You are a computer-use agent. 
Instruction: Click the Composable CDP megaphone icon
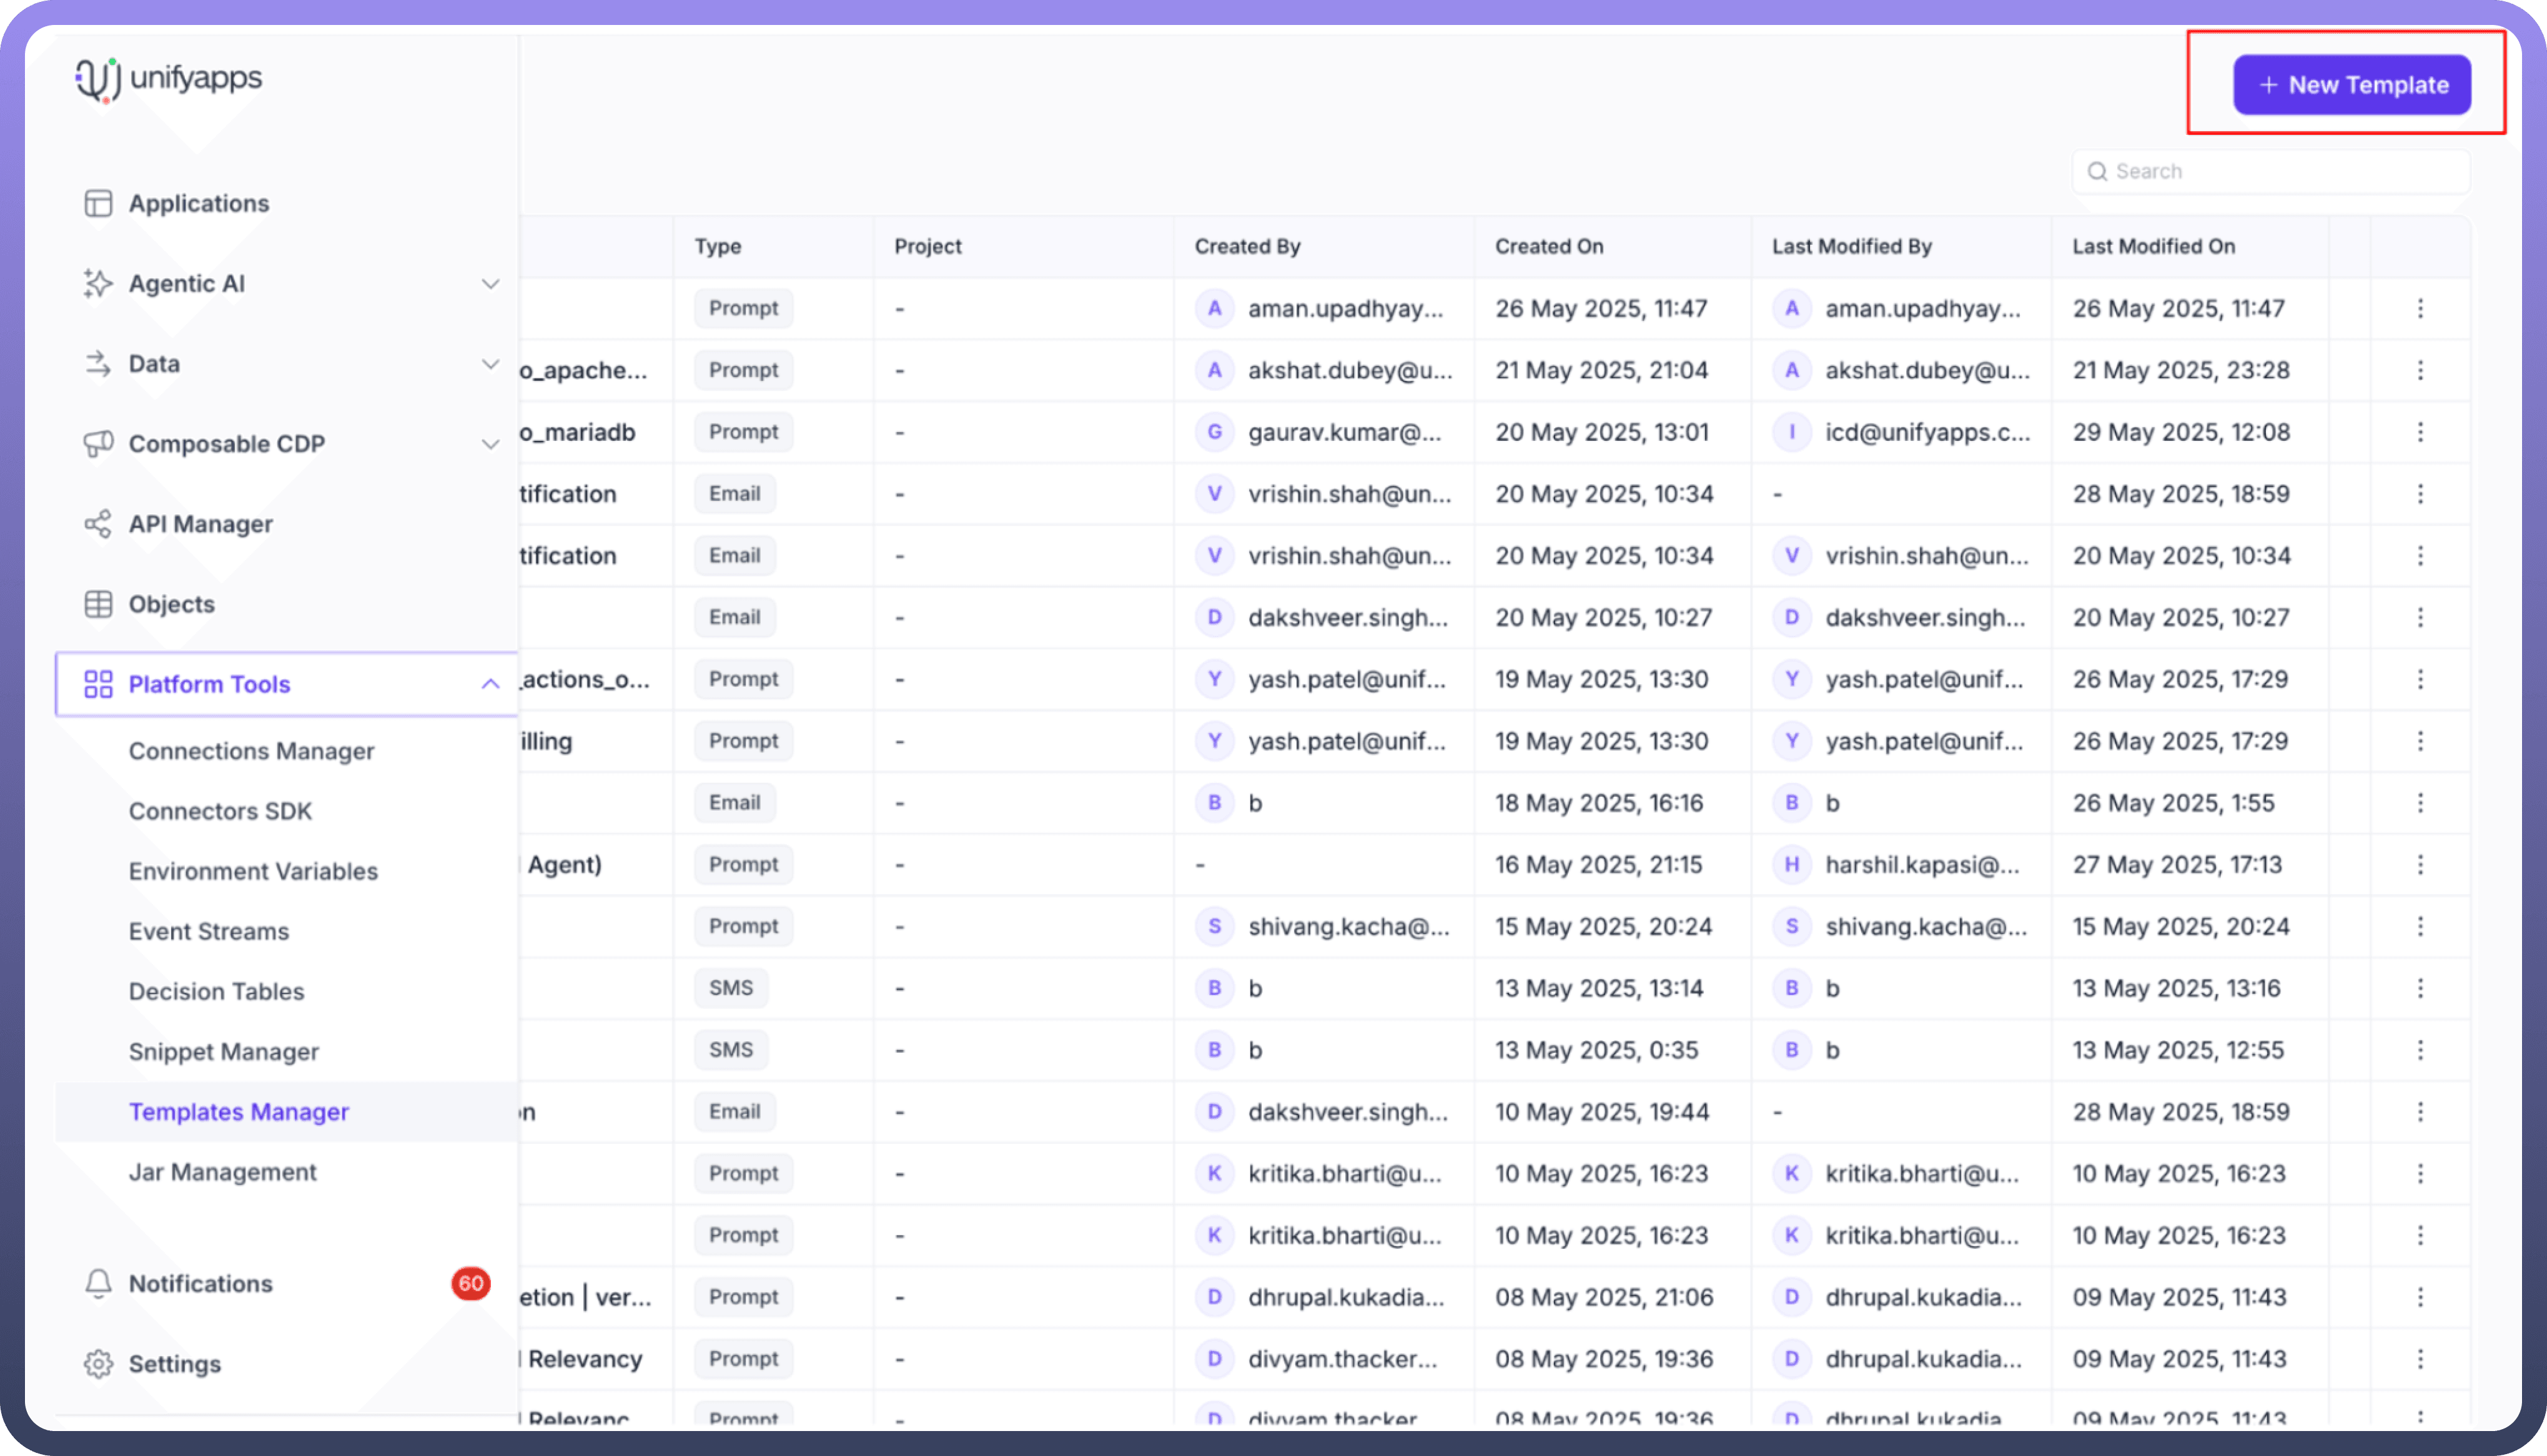point(98,443)
